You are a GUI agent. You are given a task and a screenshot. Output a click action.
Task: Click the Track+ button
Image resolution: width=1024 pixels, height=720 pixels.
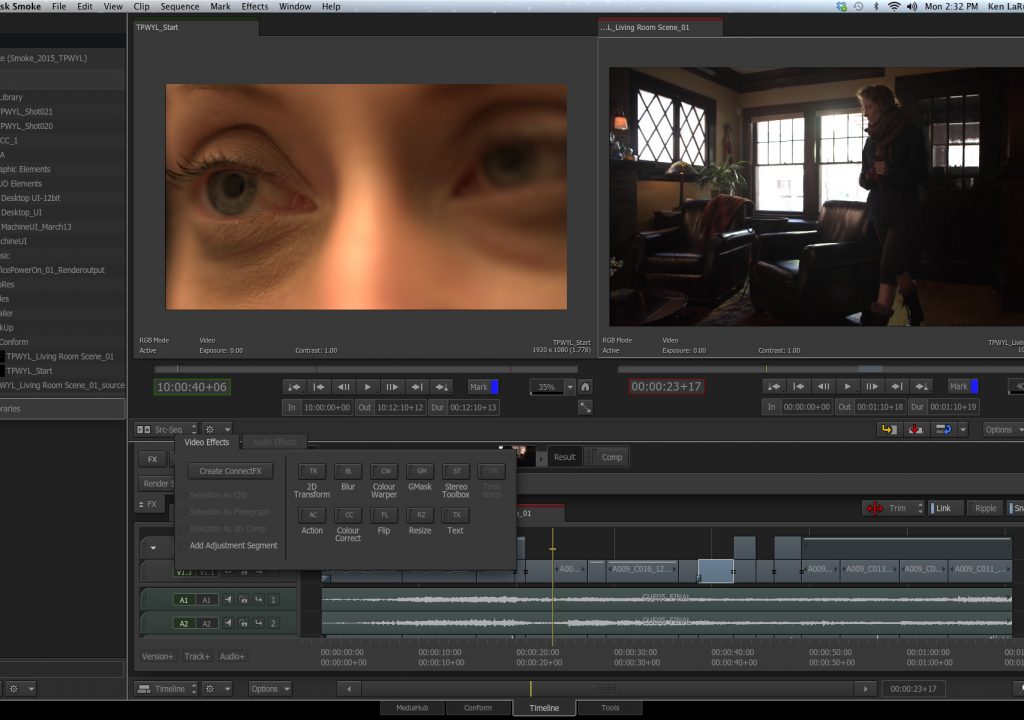click(197, 656)
